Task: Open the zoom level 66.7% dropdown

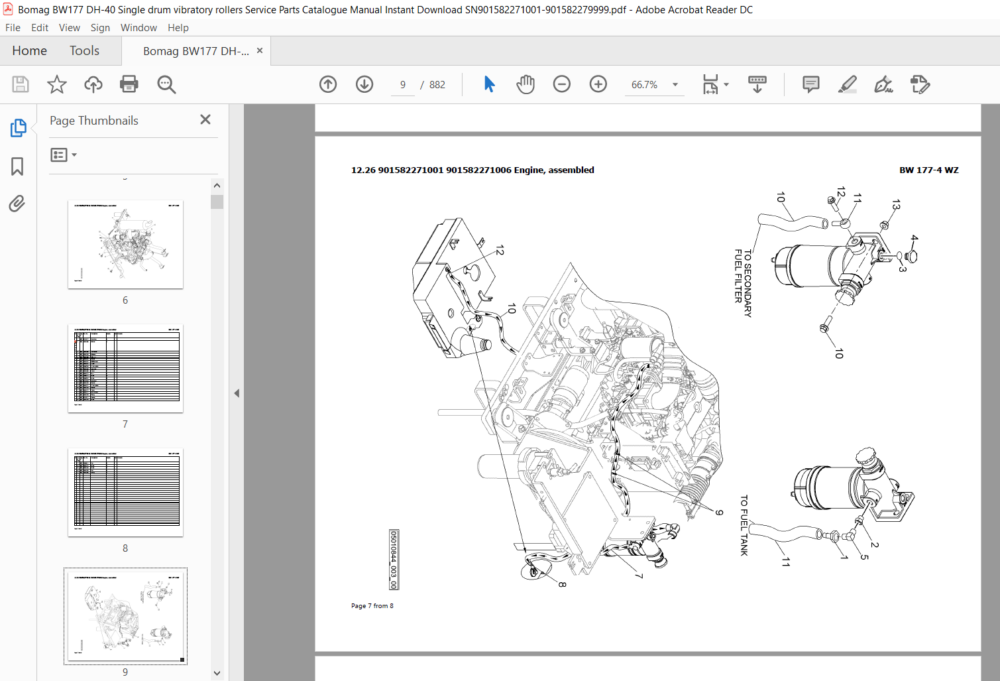Action: click(654, 84)
